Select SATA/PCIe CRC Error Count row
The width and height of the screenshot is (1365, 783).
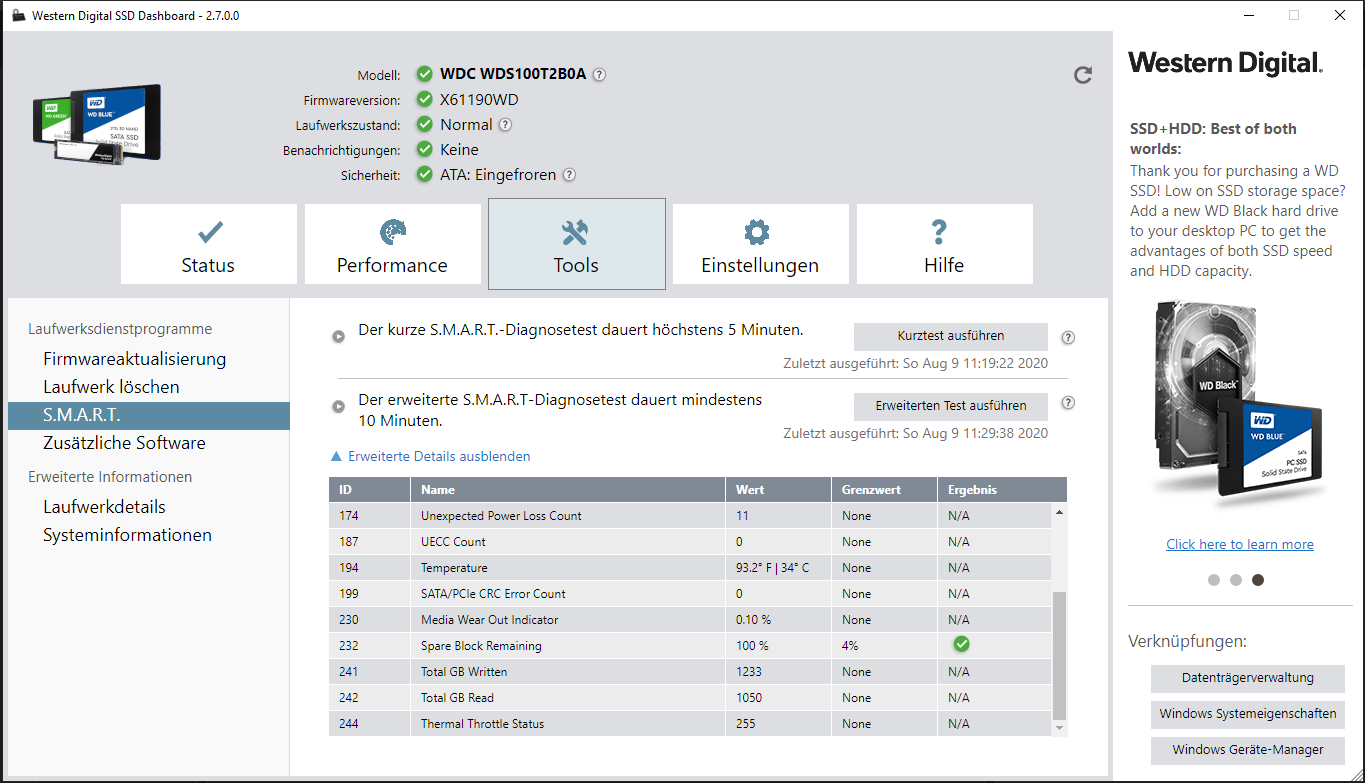(x=690, y=594)
